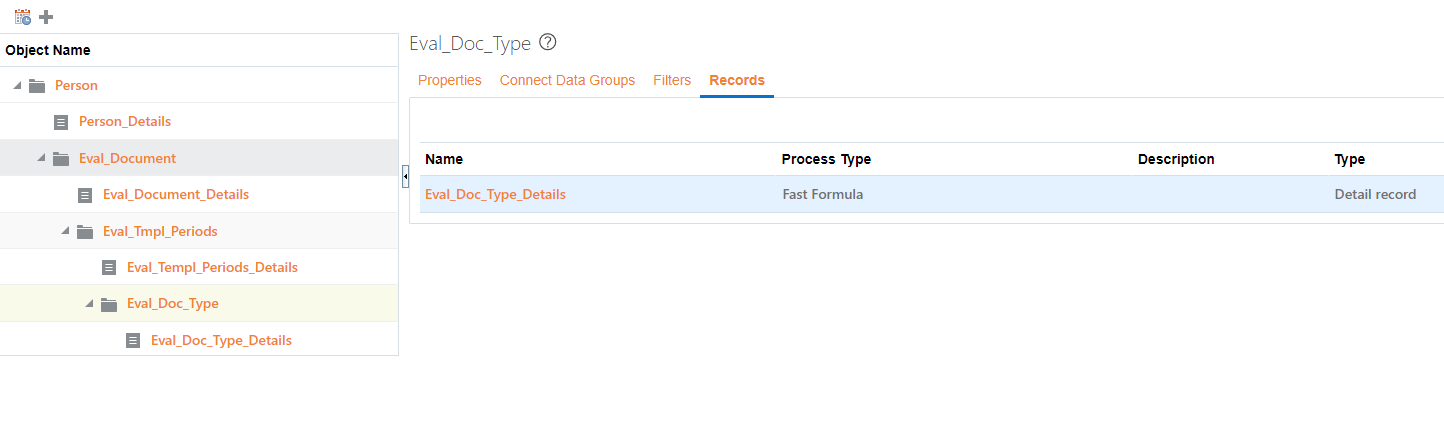This screenshot has width=1444, height=426.
Task: Sort records by Process Type column header
Action: coord(826,159)
